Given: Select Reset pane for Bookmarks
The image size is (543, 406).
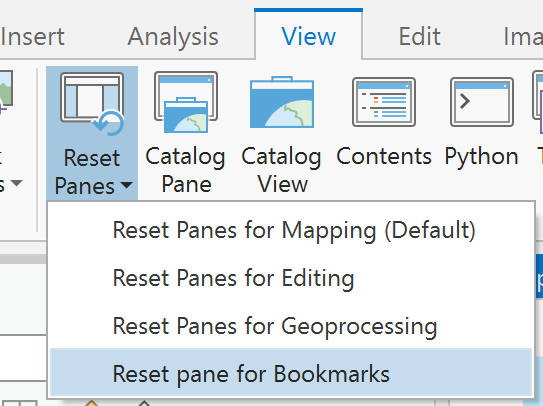Looking at the screenshot, I should point(291,374).
